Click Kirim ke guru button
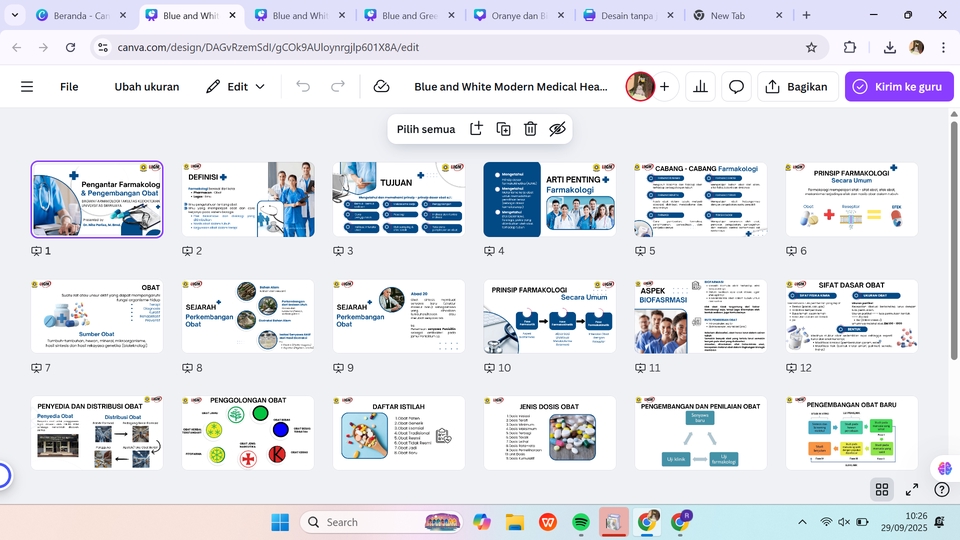 [x=899, y=87]
